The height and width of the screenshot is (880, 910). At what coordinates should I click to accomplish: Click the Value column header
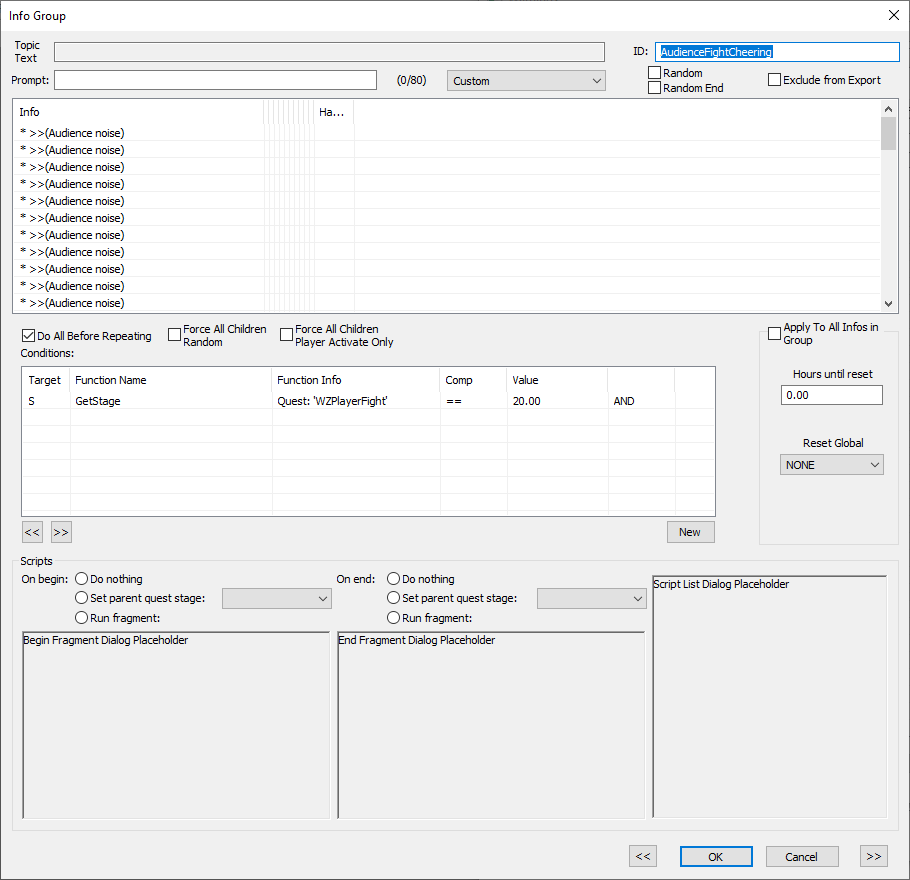[x=557, y=380]
